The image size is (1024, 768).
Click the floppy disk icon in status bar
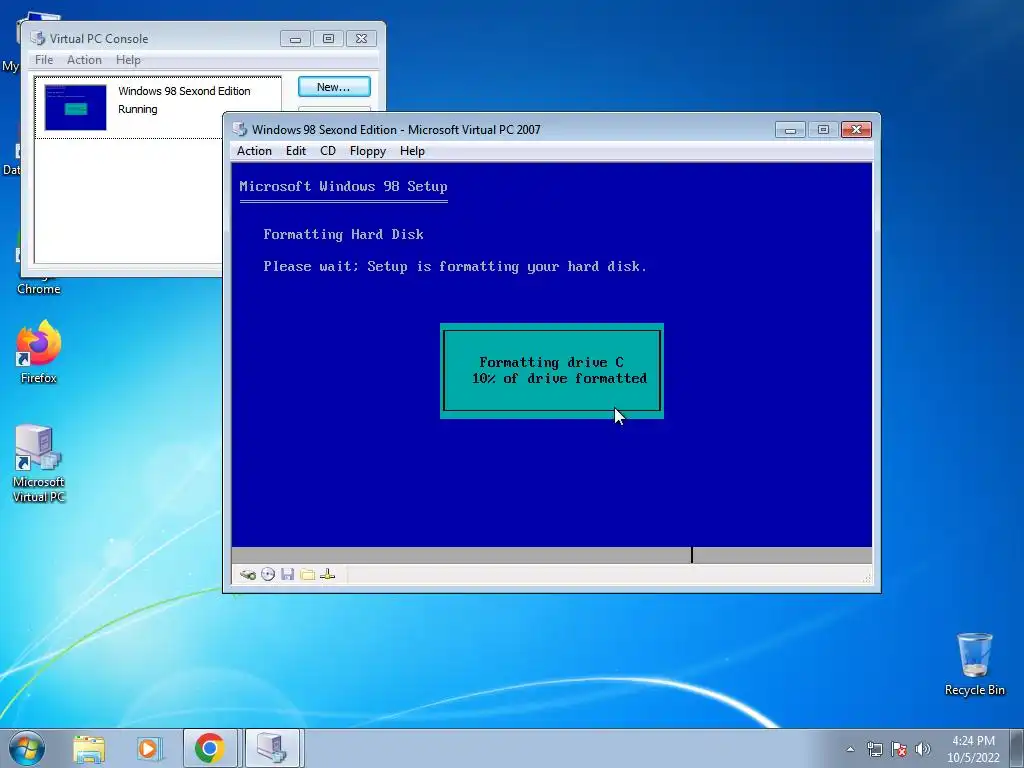[287, 574]
